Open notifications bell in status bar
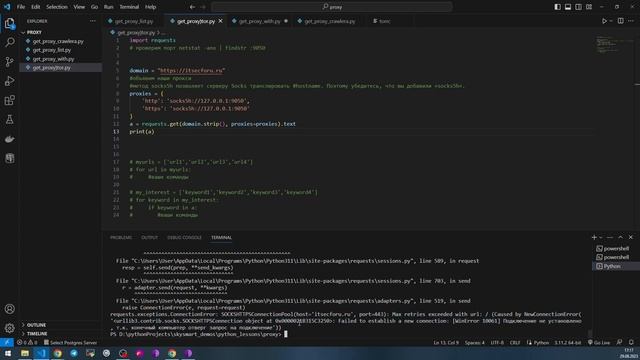This screenshot has width=640, height=360. pyautogui.click(x=631, y=342)
